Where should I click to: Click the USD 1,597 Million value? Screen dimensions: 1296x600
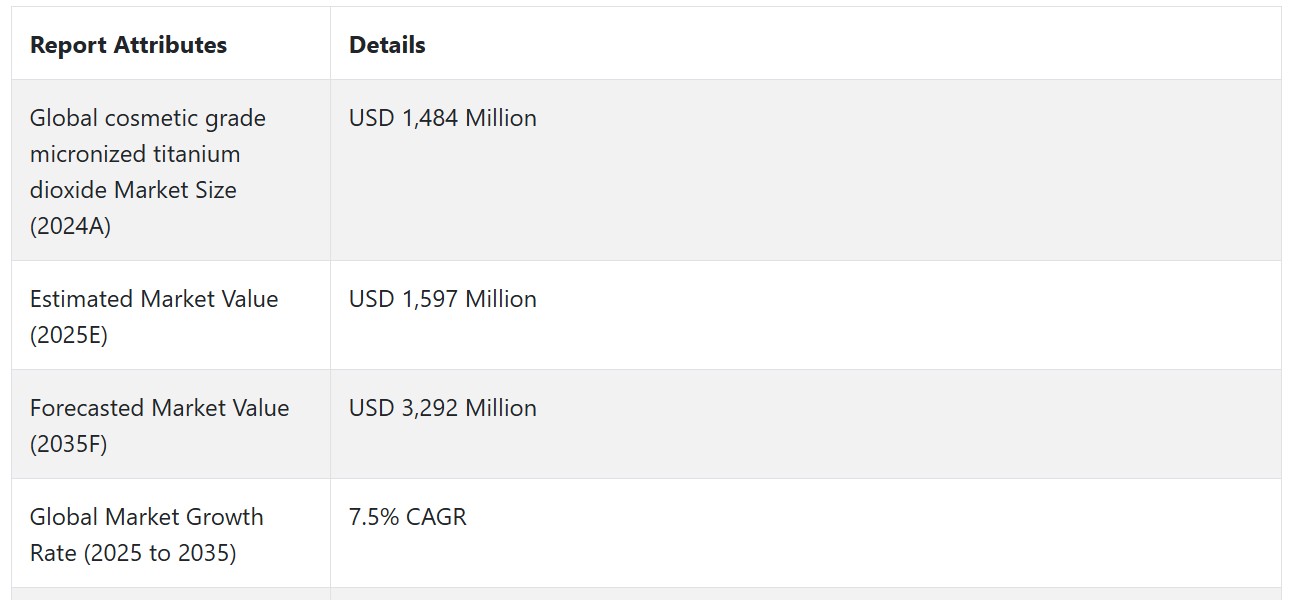point(442,299)
